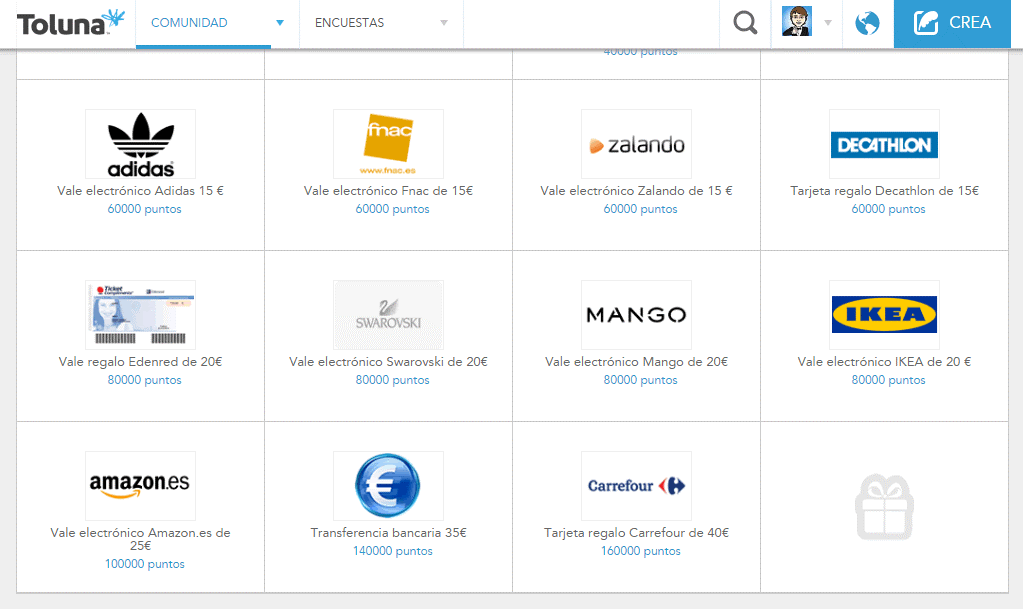Open 'Vale electrónico Swarovski de 20€' link
The image size is (1023, 609).
coord(388,362)
